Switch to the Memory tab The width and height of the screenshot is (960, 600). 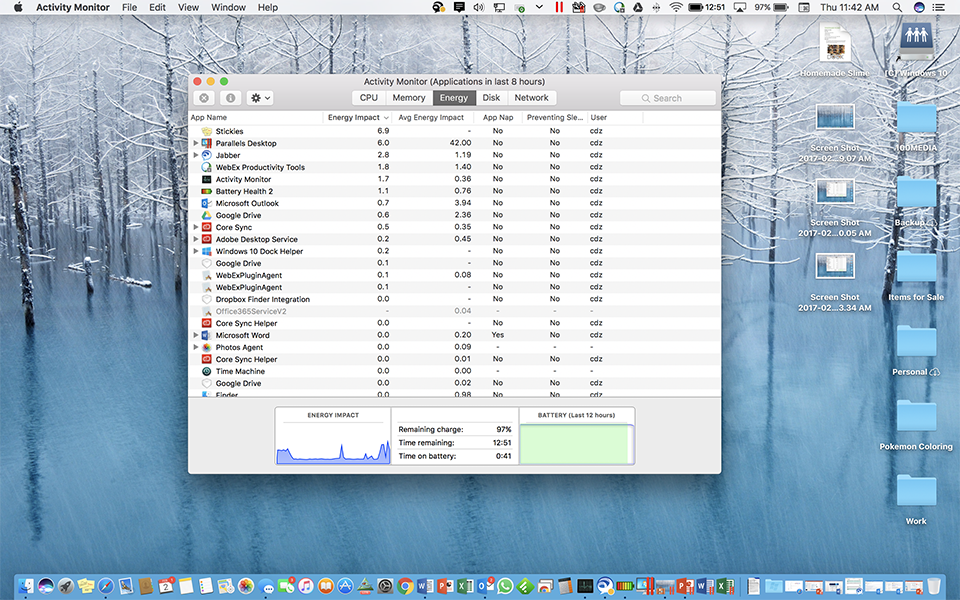click(x=408, y=98)
